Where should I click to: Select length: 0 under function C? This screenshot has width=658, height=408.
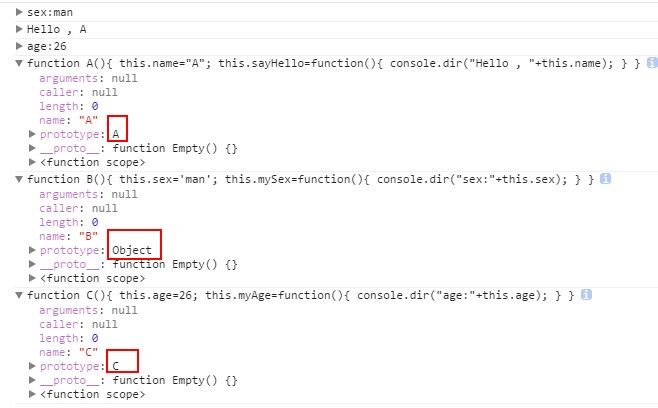(x=68, y=338)
